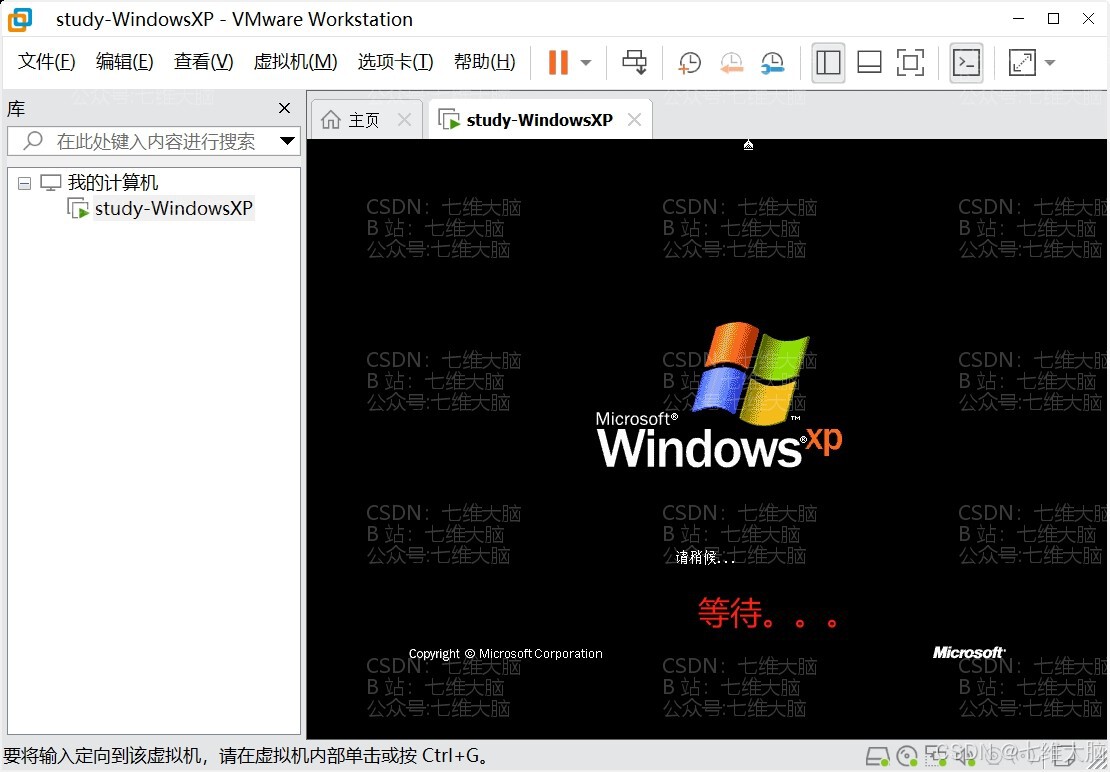This screenshot has height=772, width=1110.
Task: Toggle the console view toolbar button
Action: tap(966, 62)
